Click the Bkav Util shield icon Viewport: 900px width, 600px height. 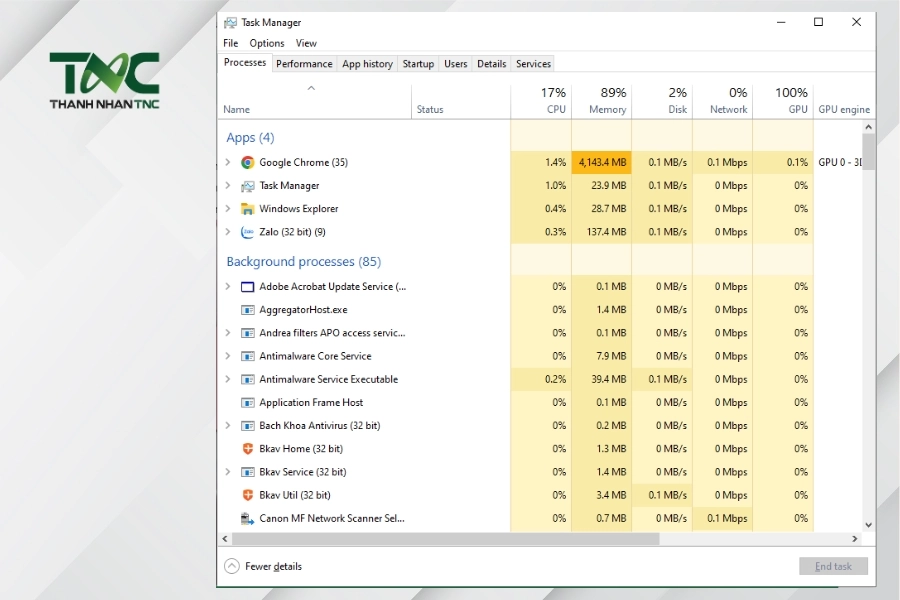[247, 495]
